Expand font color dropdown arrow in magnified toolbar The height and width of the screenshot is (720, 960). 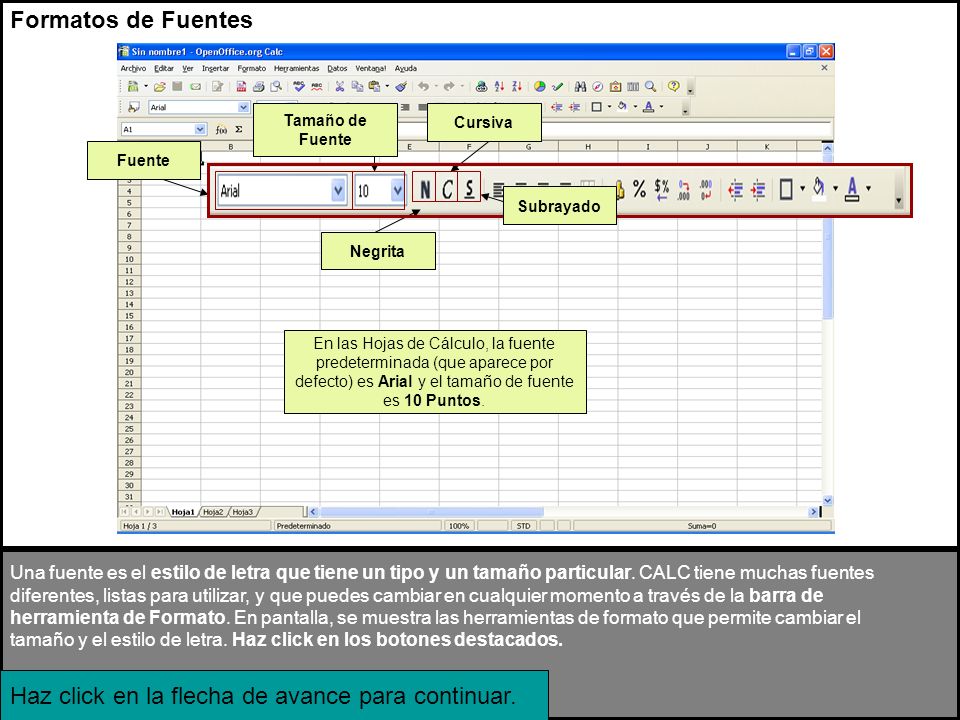pos(868,189)
